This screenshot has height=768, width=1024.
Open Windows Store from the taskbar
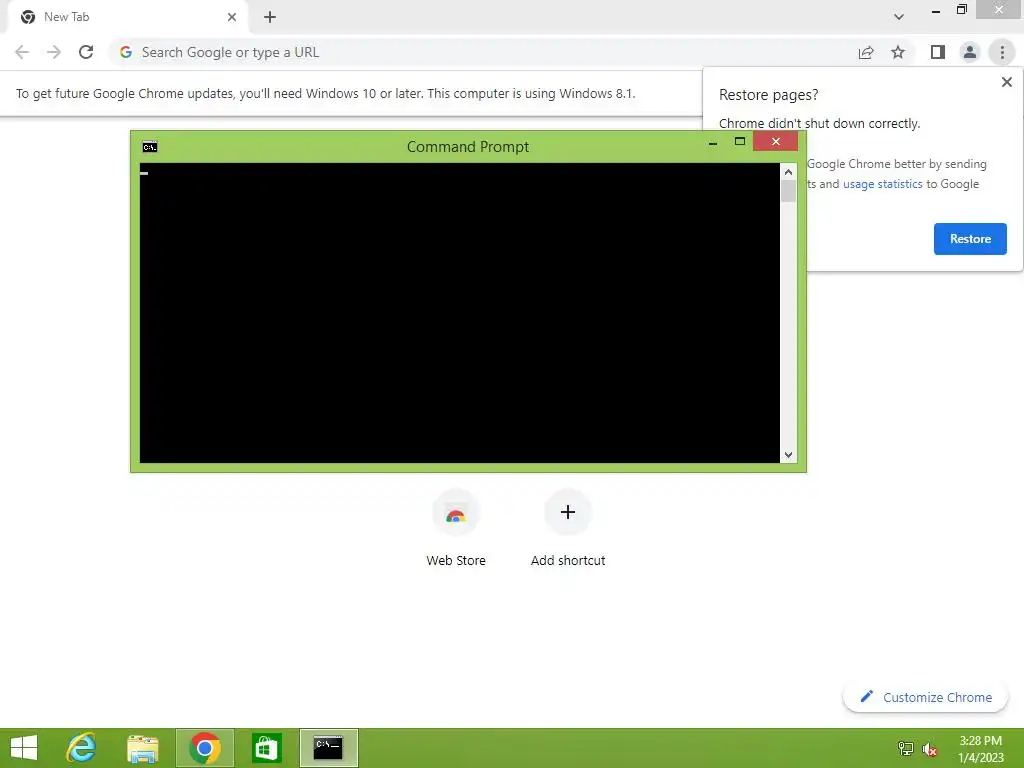(x=266, y=748)
